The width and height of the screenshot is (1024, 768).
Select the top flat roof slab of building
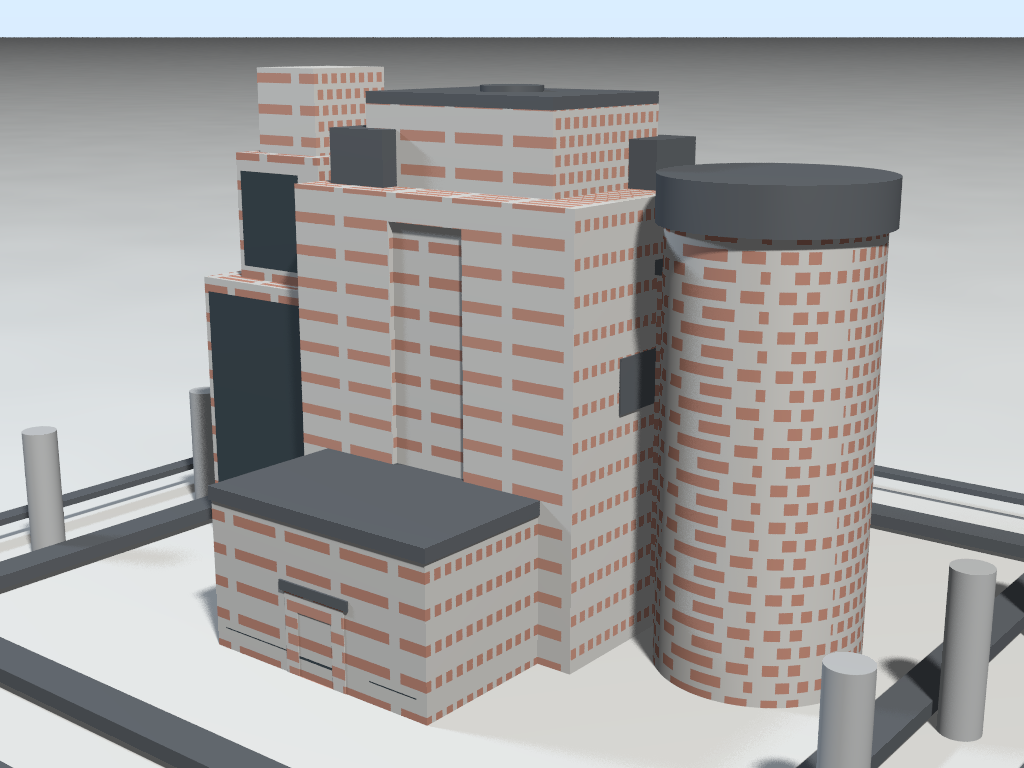click(x=510, y=98)
